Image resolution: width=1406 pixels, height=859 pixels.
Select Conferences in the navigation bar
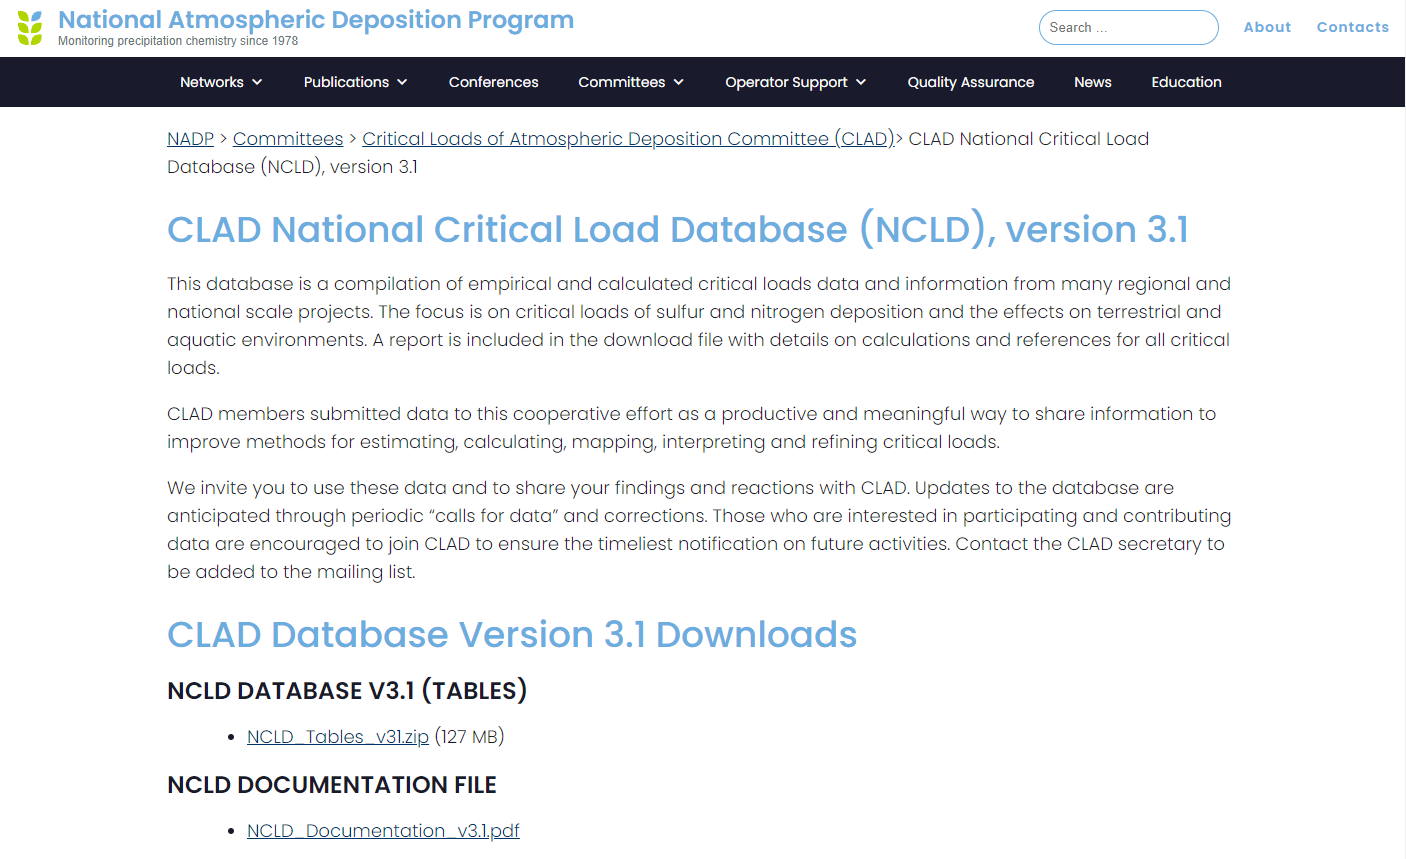493,82
